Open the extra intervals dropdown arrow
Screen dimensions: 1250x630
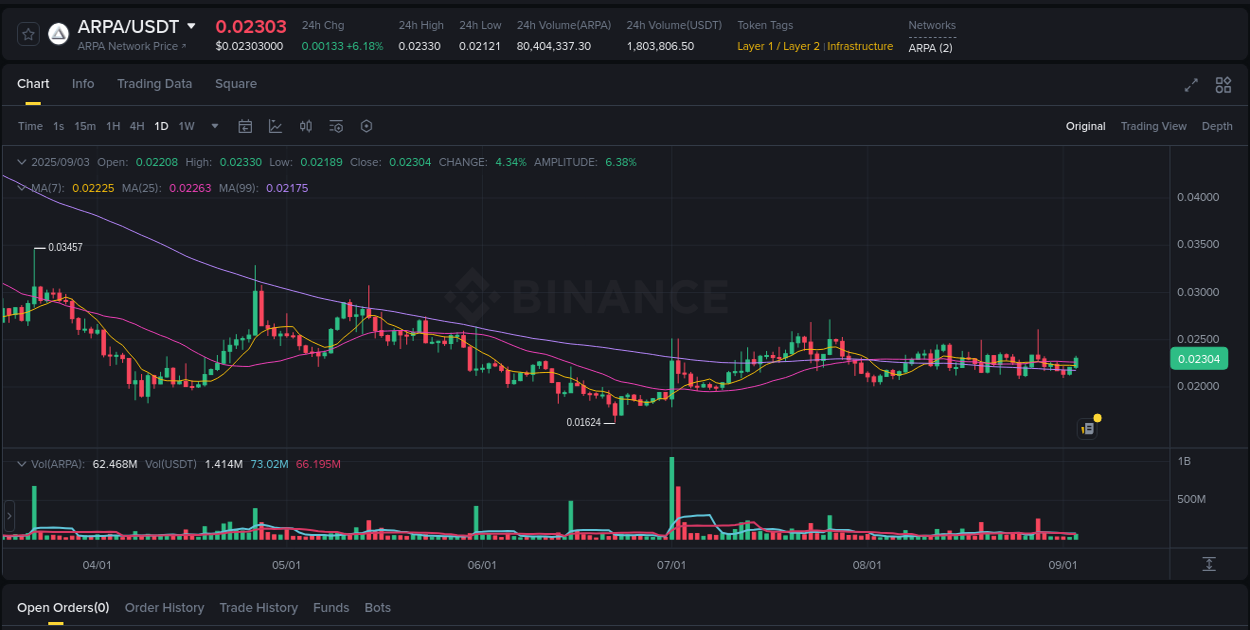pos(214,126)
